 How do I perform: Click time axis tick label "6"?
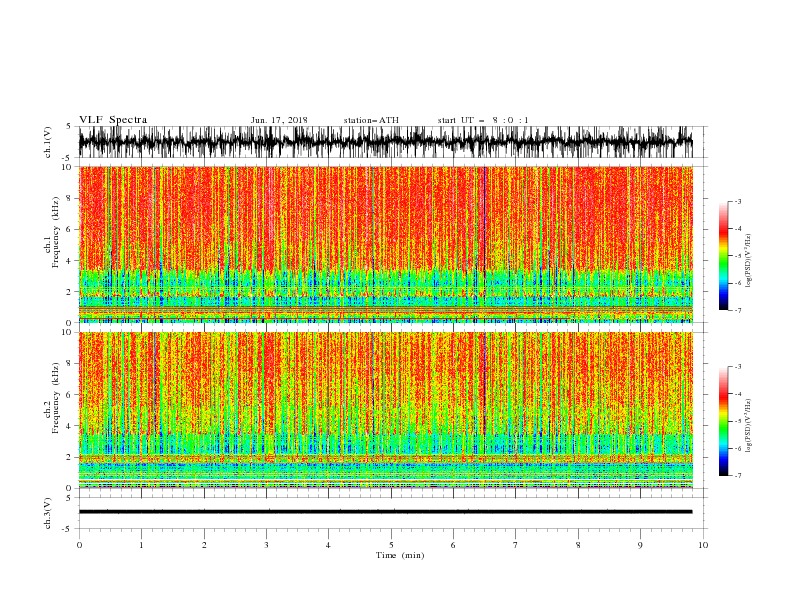pyautogui.click(x=453, y=545)
